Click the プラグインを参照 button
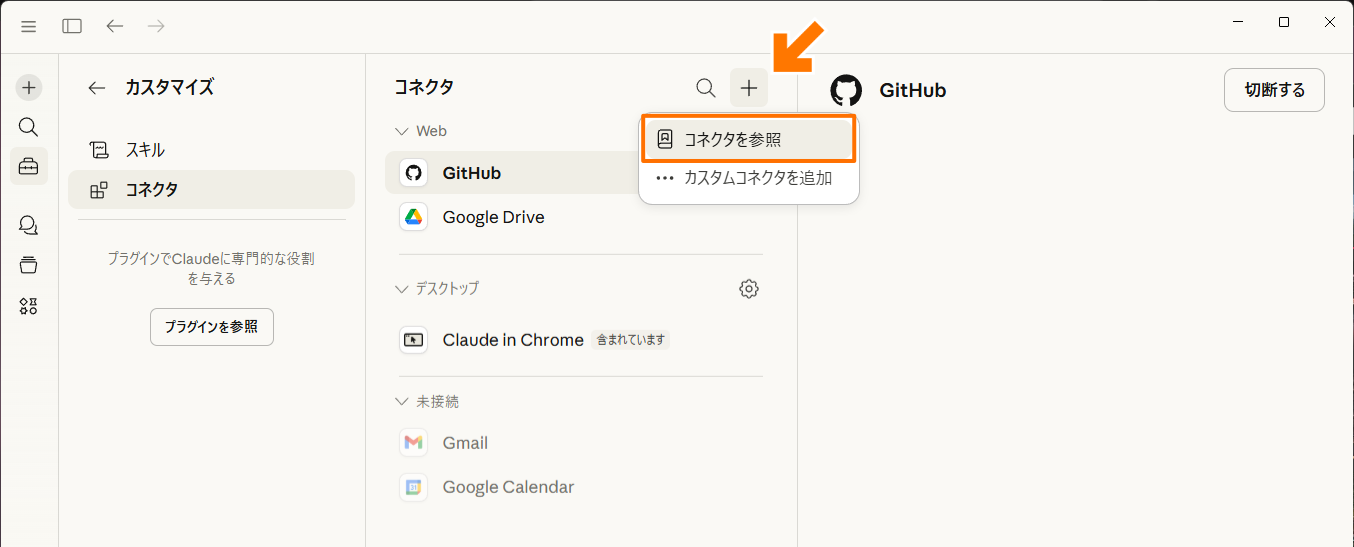 coord(212,327)
